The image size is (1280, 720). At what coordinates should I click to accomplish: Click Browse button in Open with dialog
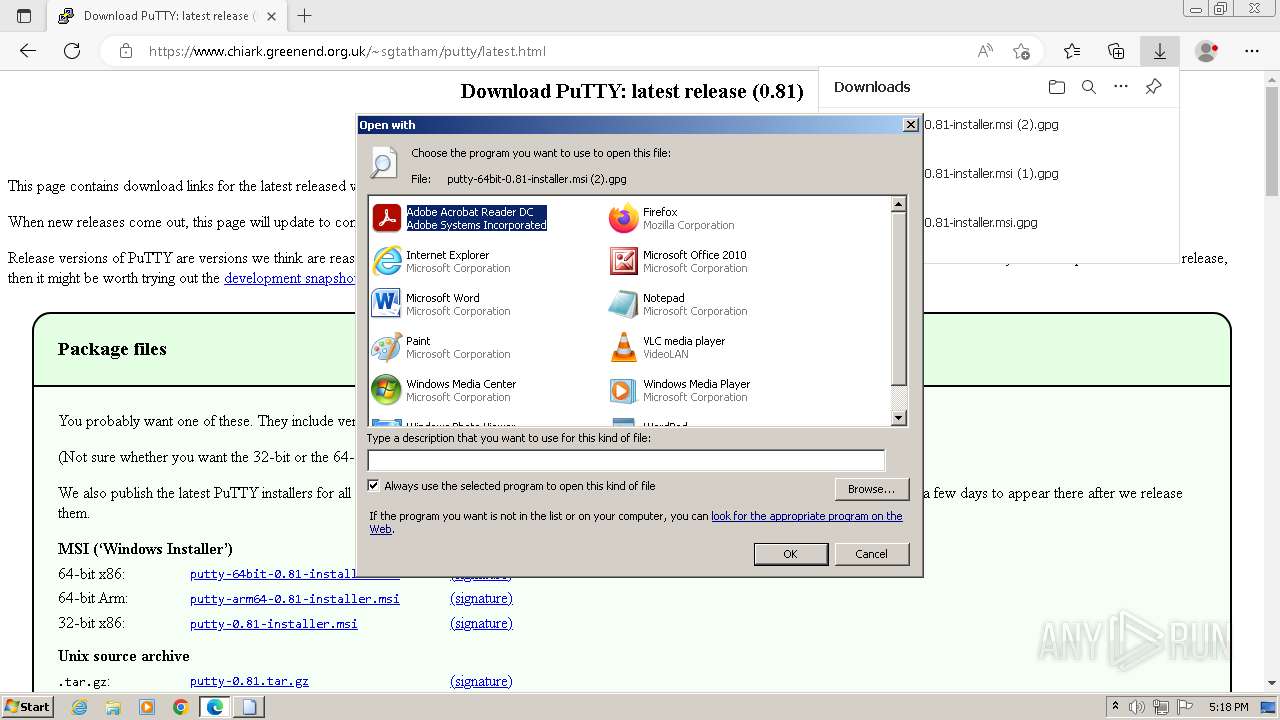pyautogui.click(x=871, y=489)
